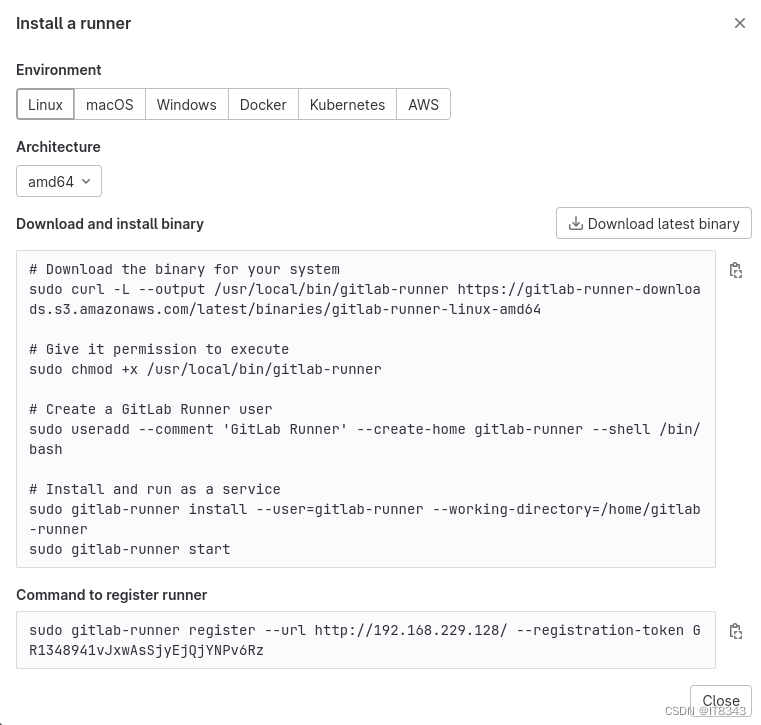Image resolution: width=761 pixels, height=725 pixels.
Task: Copy the register runner command to clipboard
Action: click(736, 631)
